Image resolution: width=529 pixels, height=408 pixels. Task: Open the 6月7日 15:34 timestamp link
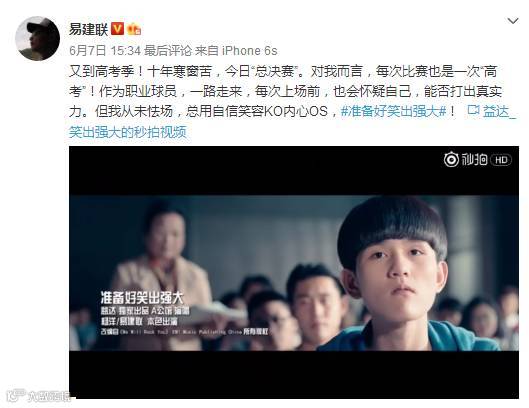pos(105,51)
